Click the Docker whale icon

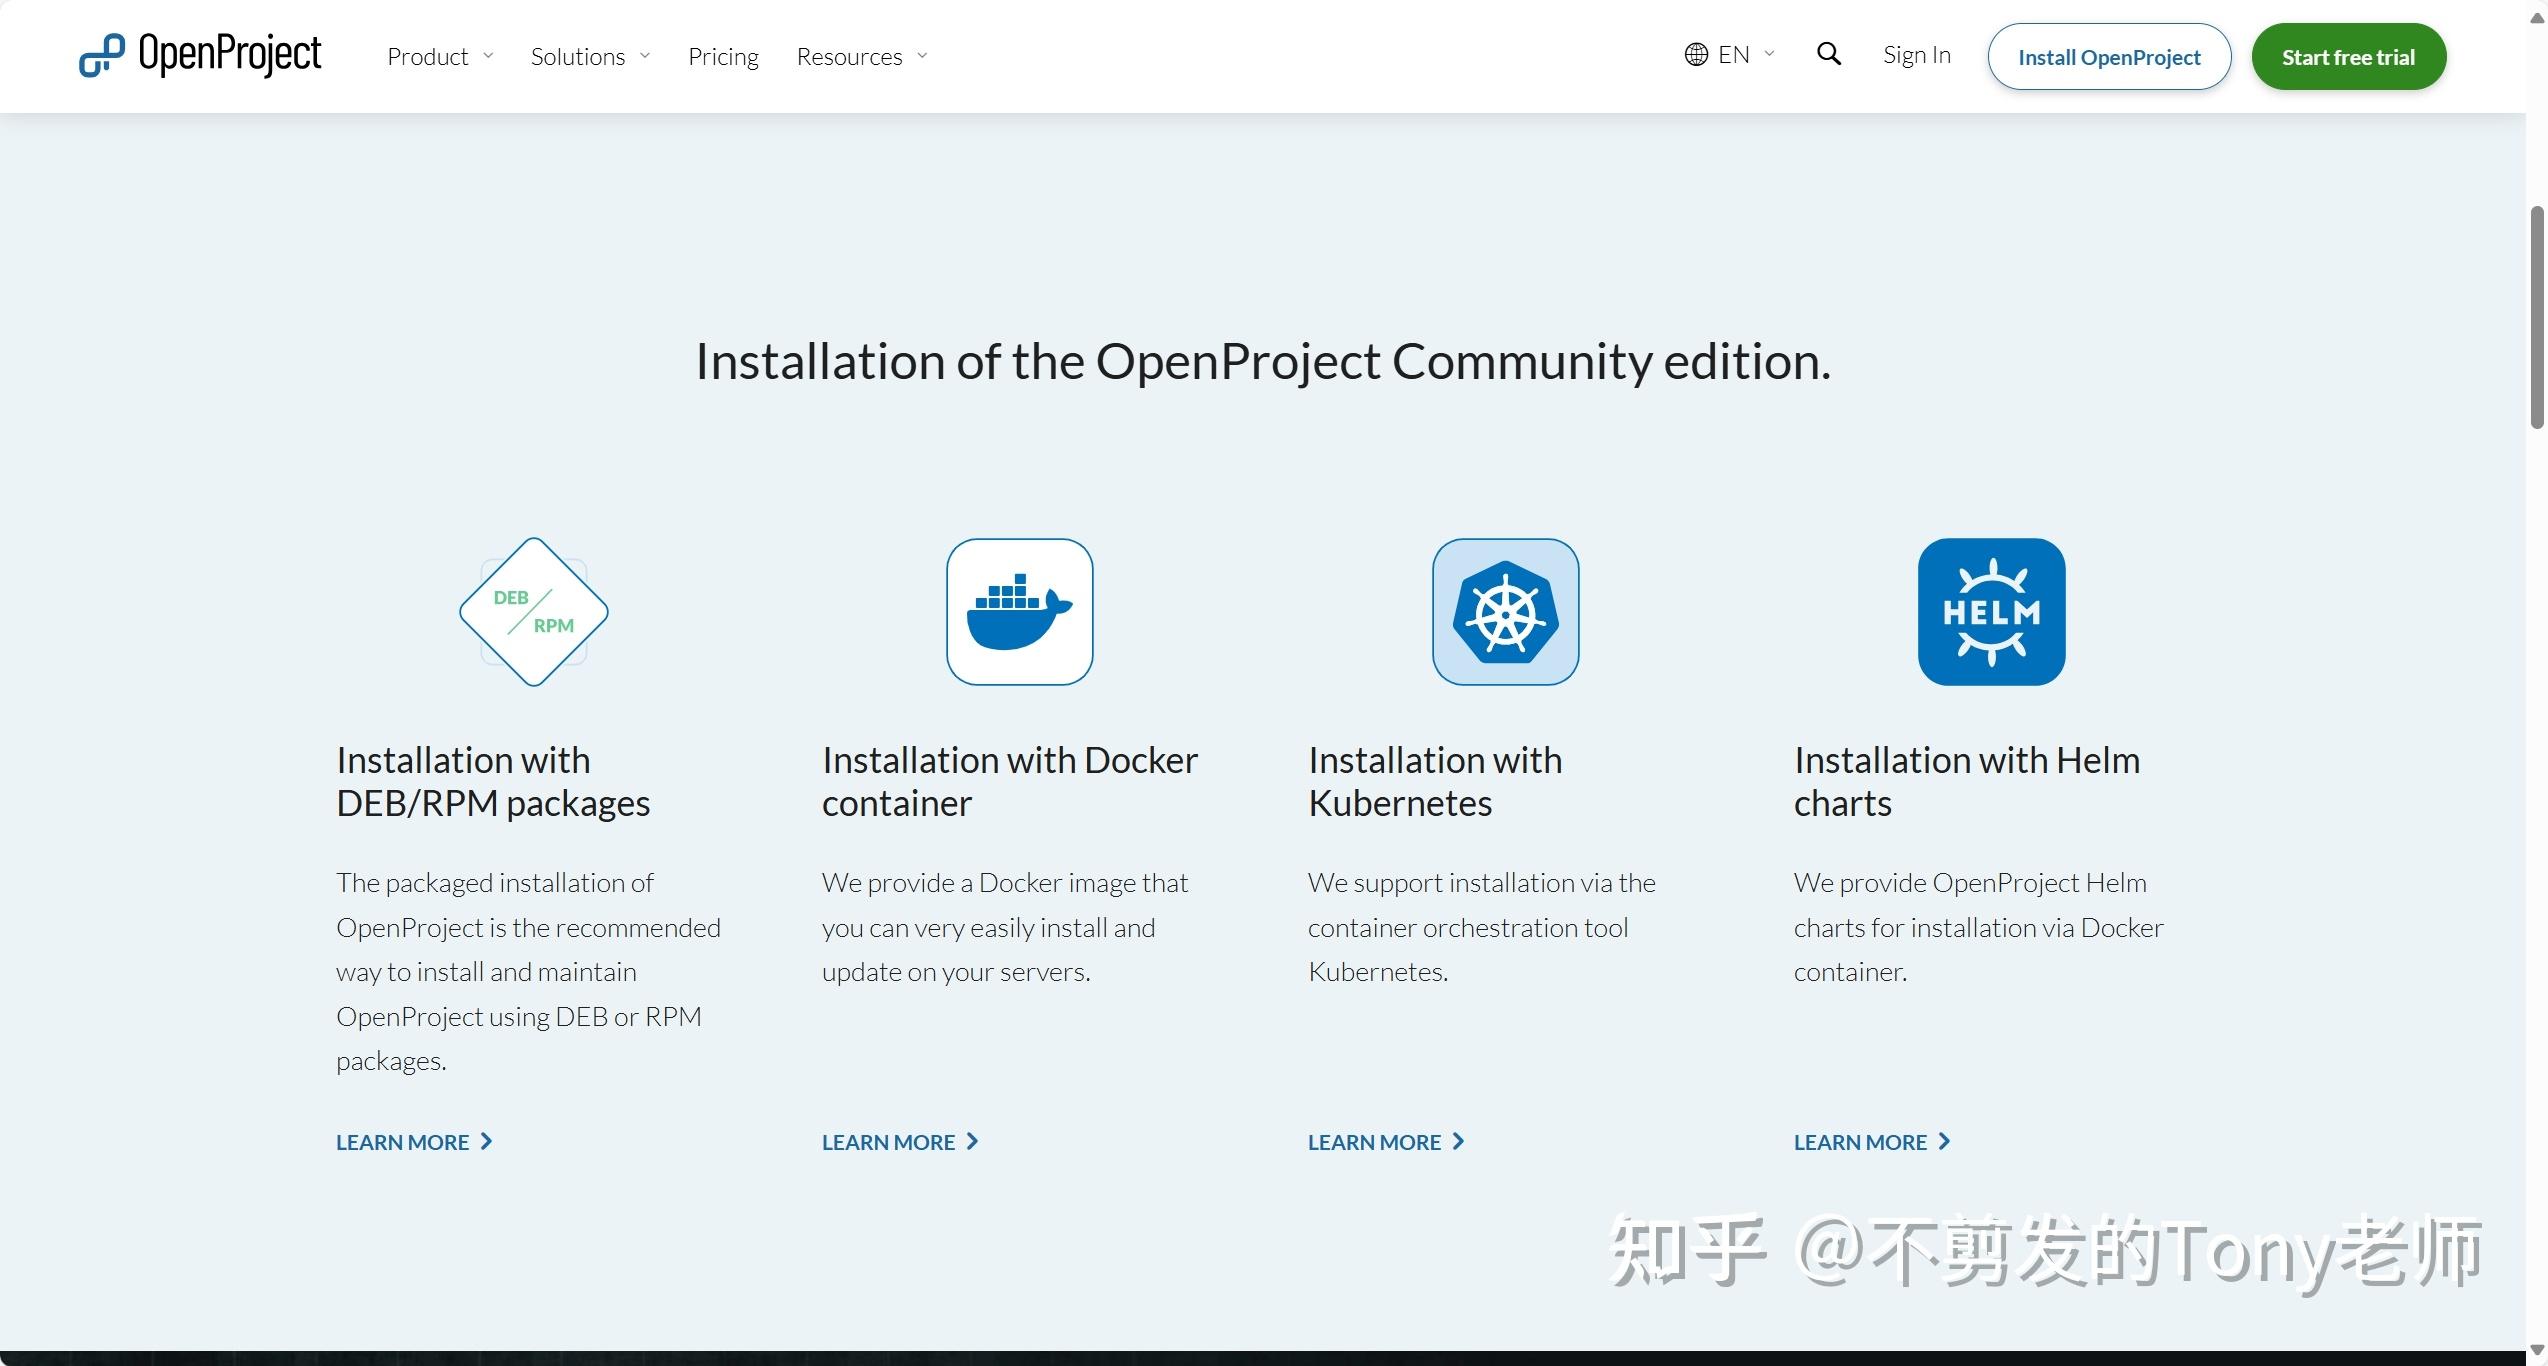pyautogui.click(x=1019, y=612)
